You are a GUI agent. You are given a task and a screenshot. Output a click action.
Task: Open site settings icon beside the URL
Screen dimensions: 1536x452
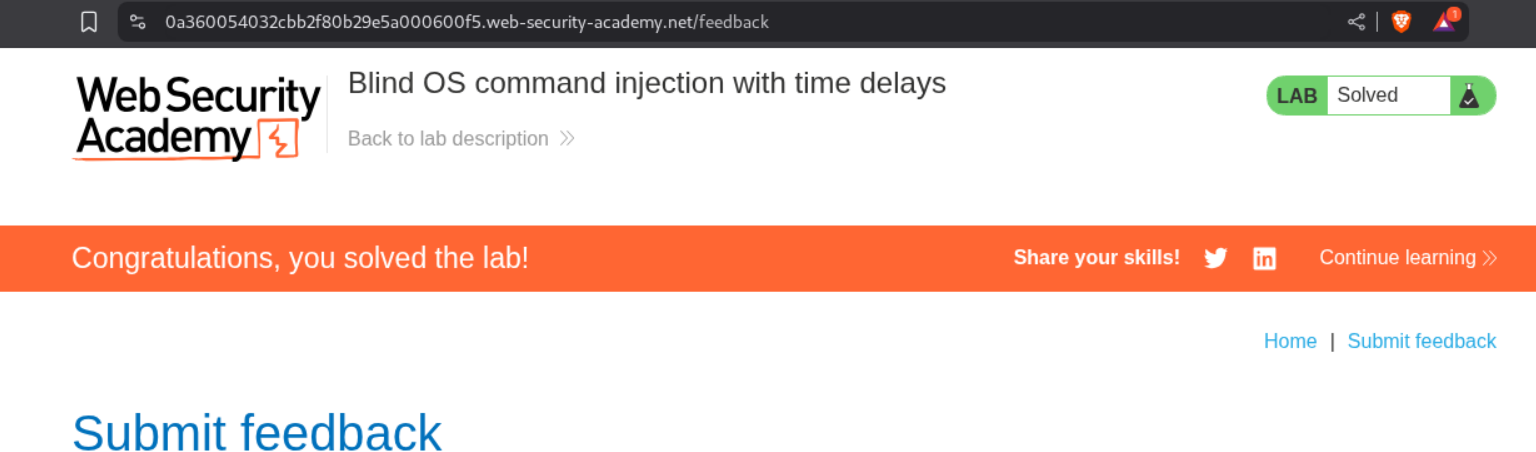coord(138,22)
